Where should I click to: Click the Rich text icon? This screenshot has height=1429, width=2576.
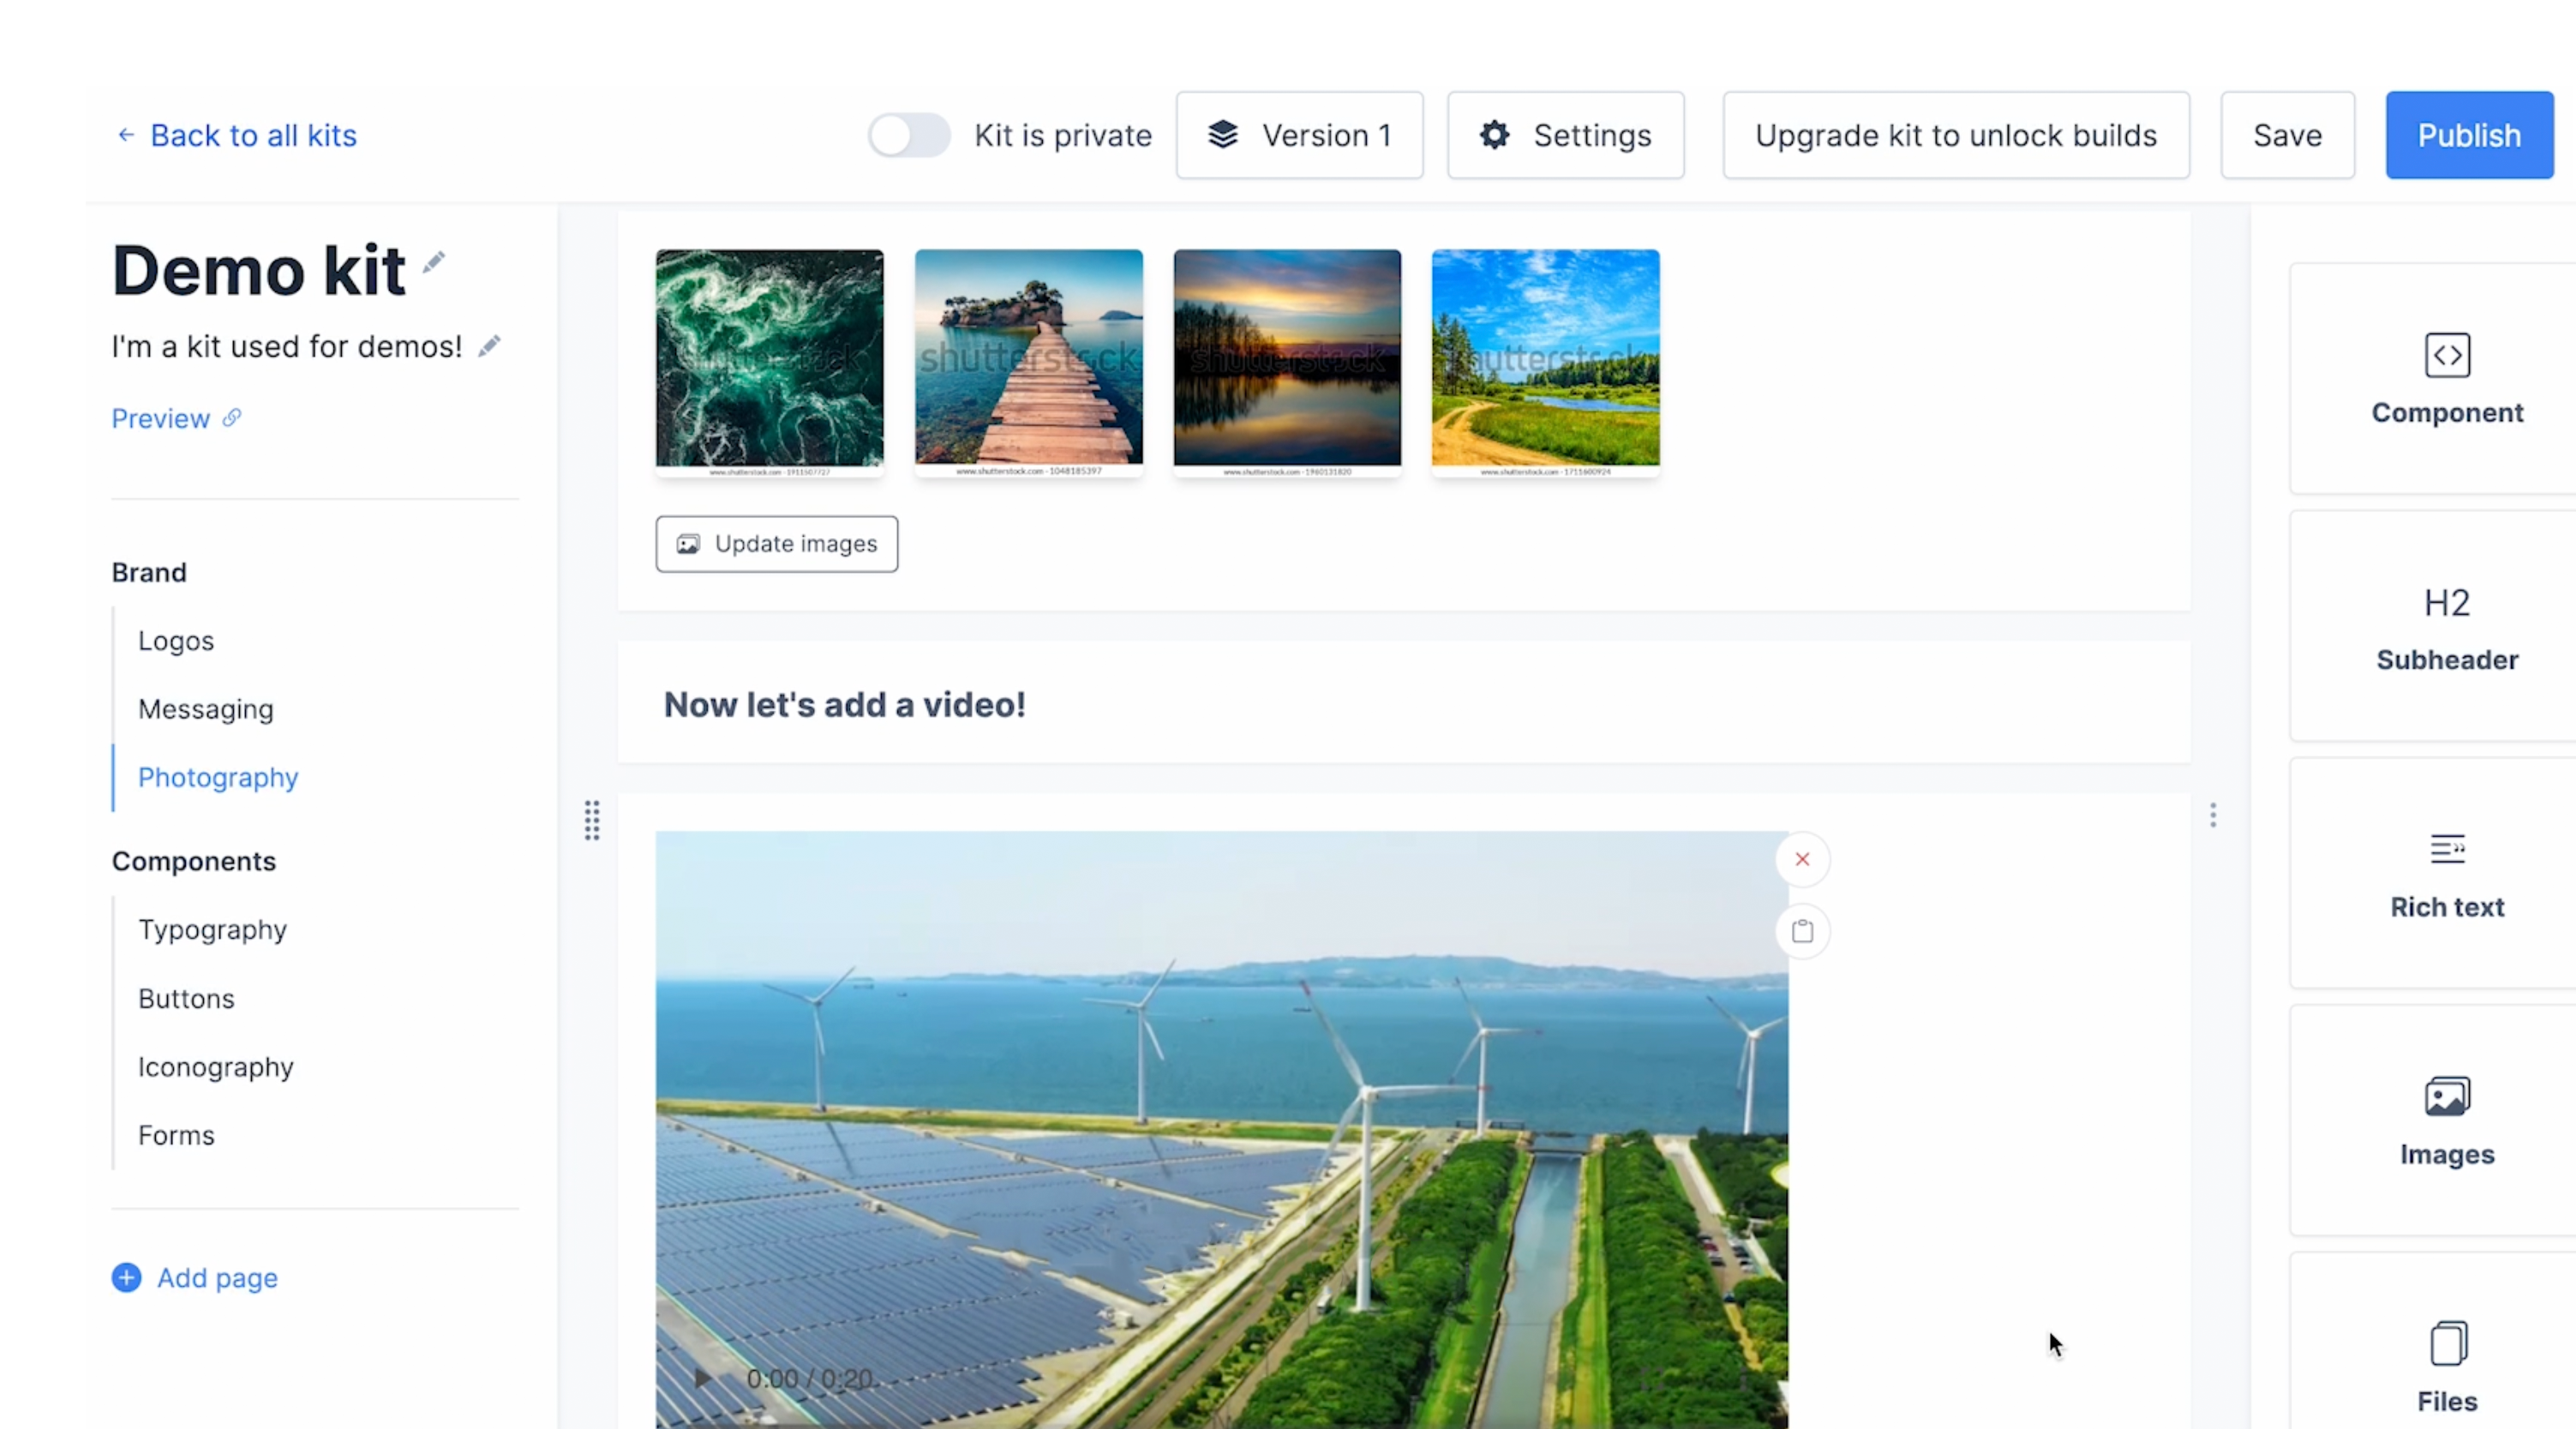(2447, 873)
